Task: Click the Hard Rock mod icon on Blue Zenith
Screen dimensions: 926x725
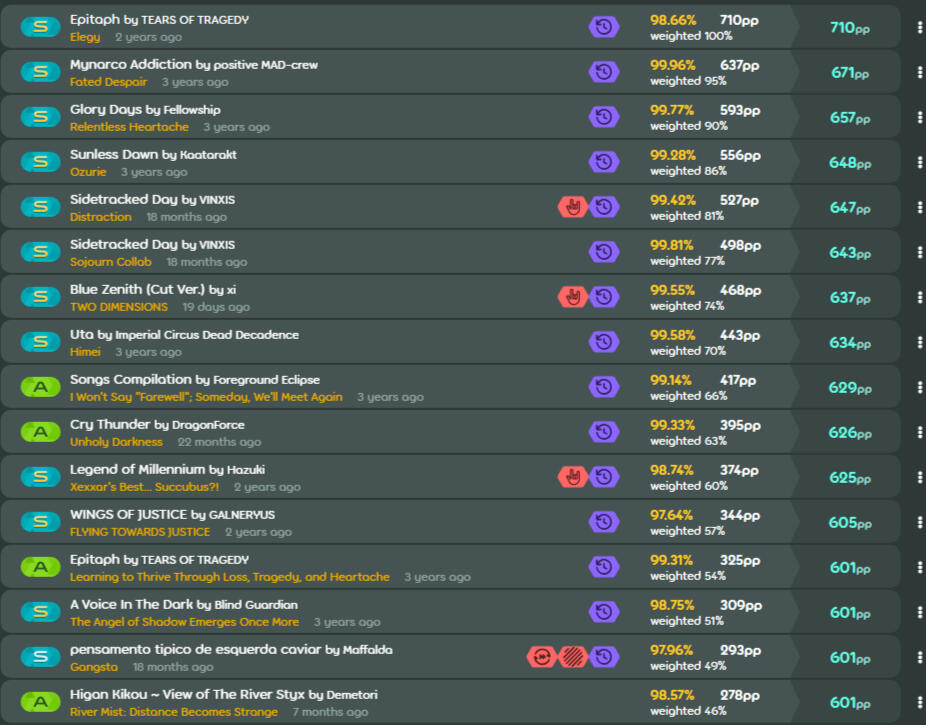Action: point(573,297)
